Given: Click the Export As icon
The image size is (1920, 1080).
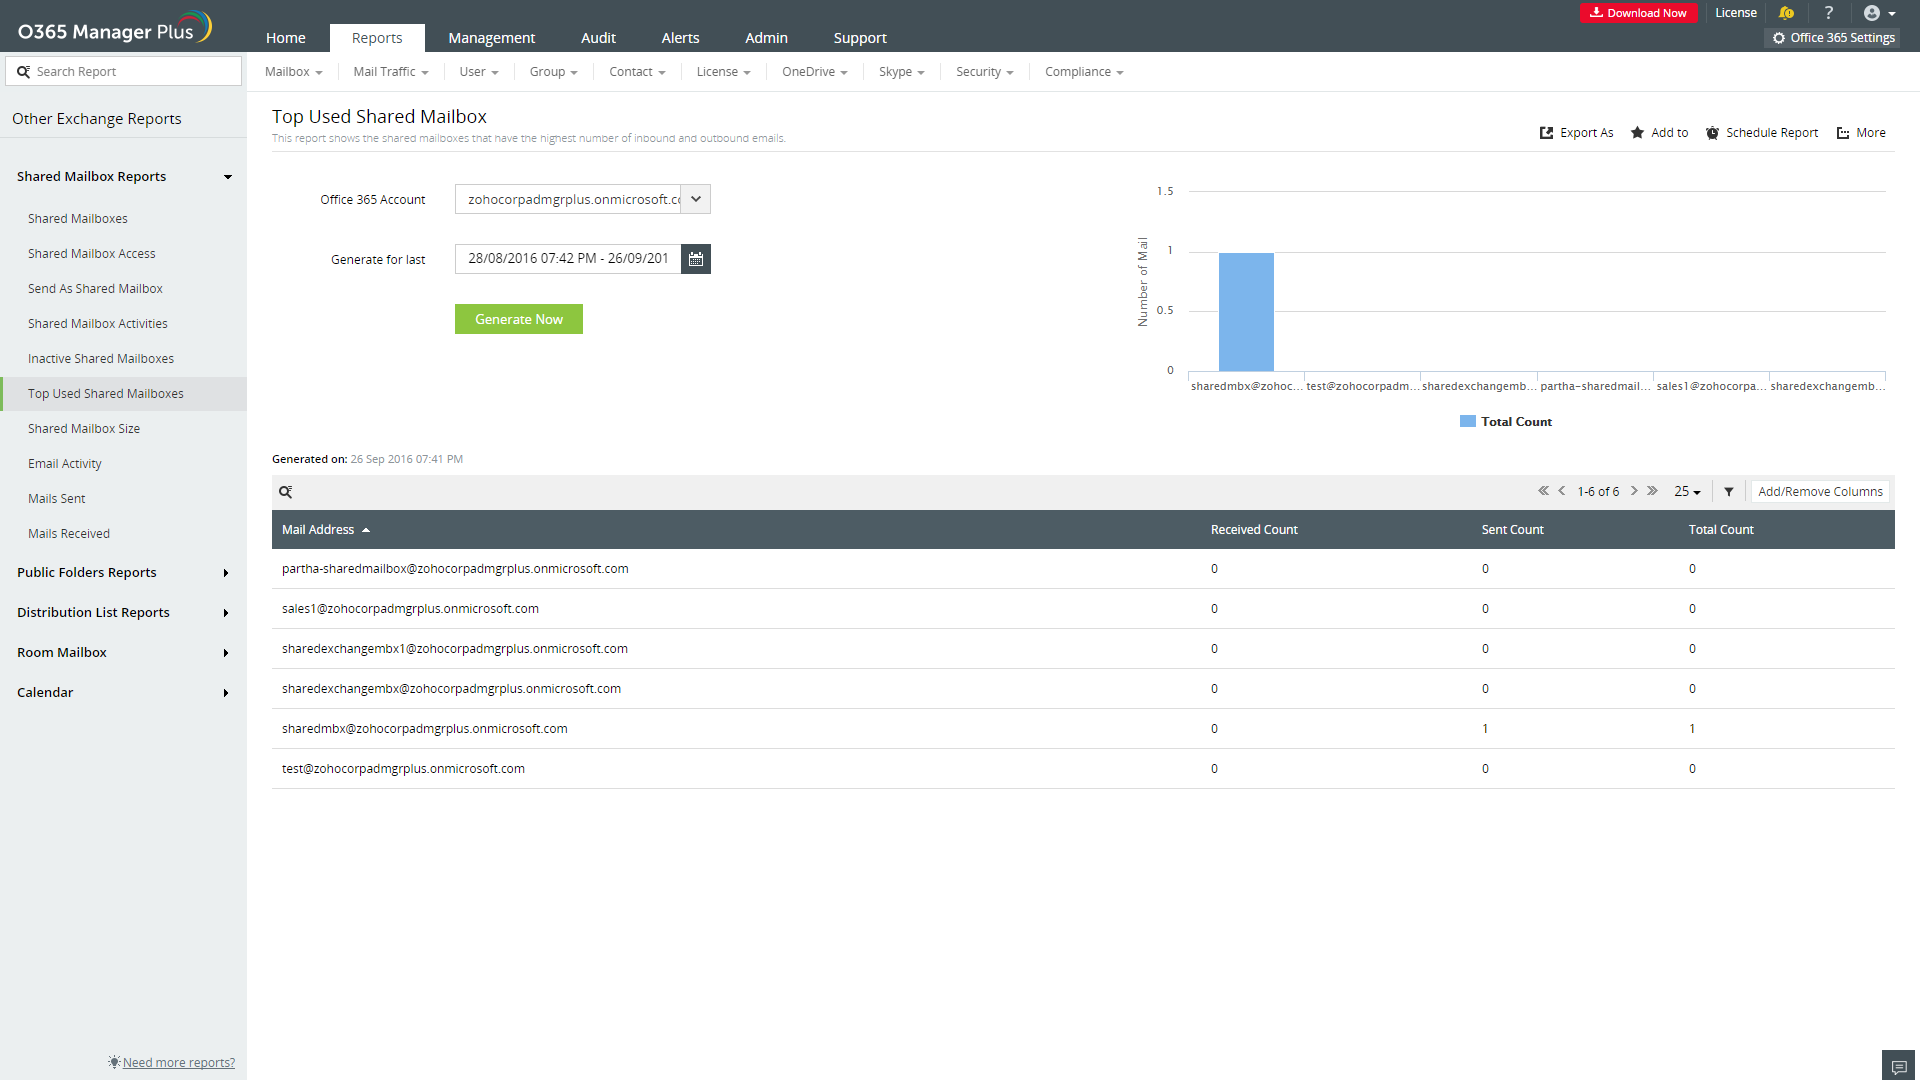Looking at the screenshot, I should click(x=1546, y=133).
